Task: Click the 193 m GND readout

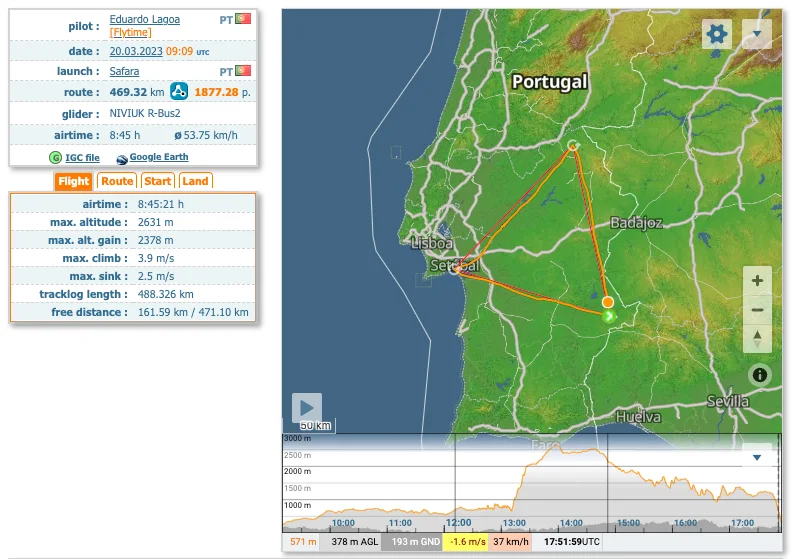Action: (x=415, y=542)
